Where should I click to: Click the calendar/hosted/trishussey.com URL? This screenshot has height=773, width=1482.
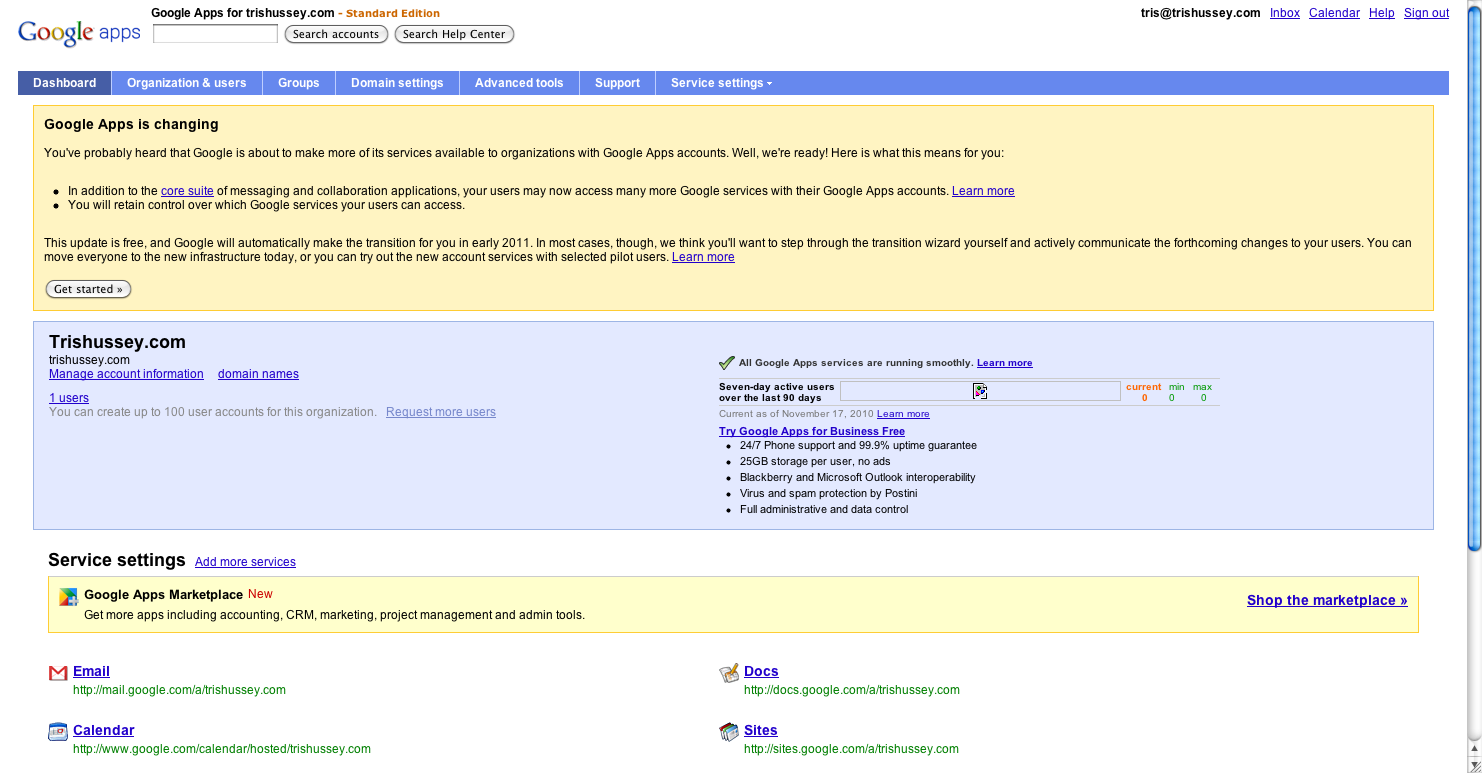click(x=222, y=749)
